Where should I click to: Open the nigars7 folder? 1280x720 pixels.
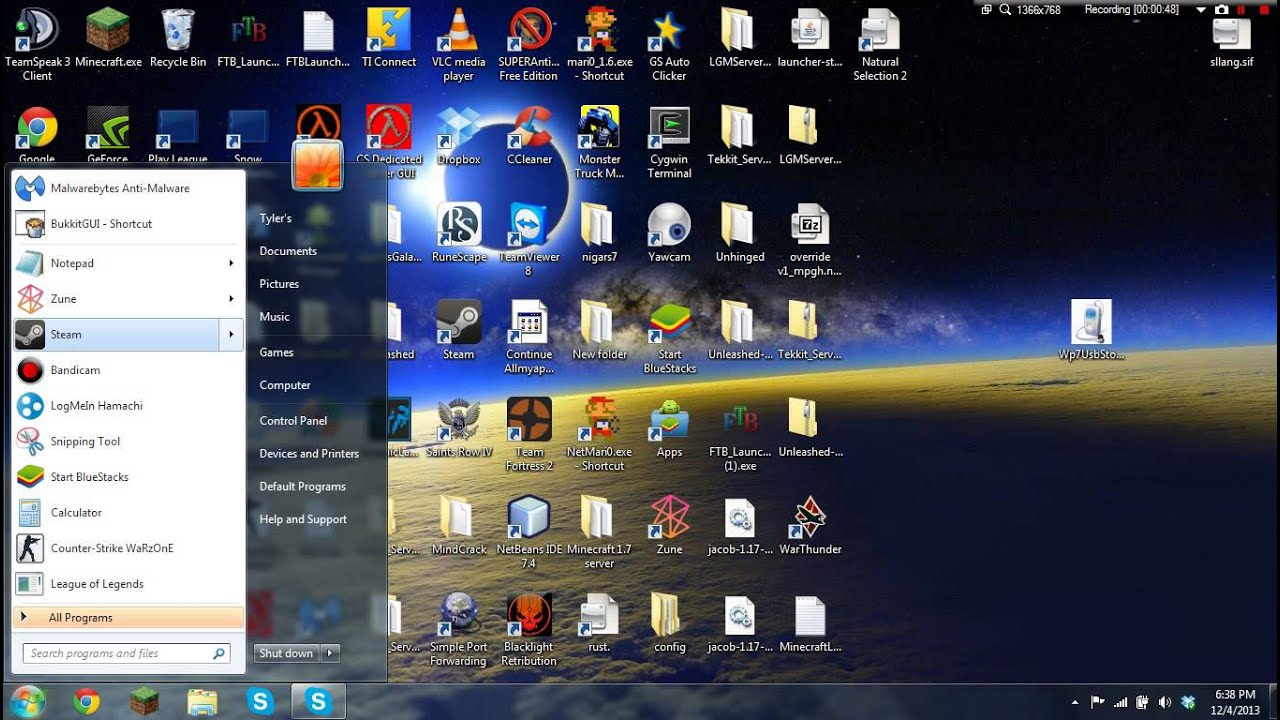point(599,232)
